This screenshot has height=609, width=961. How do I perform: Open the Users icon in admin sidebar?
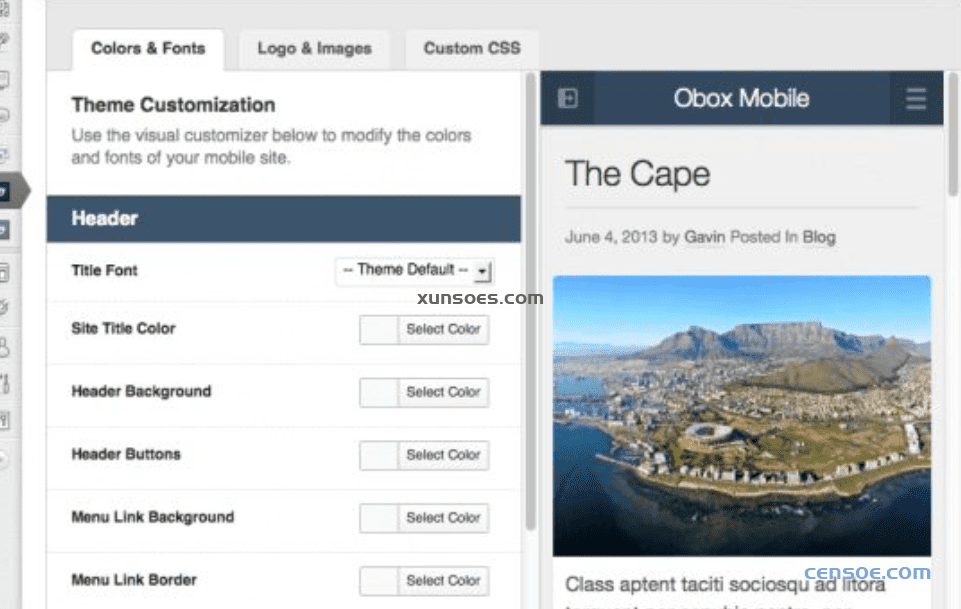pos(4,347)
